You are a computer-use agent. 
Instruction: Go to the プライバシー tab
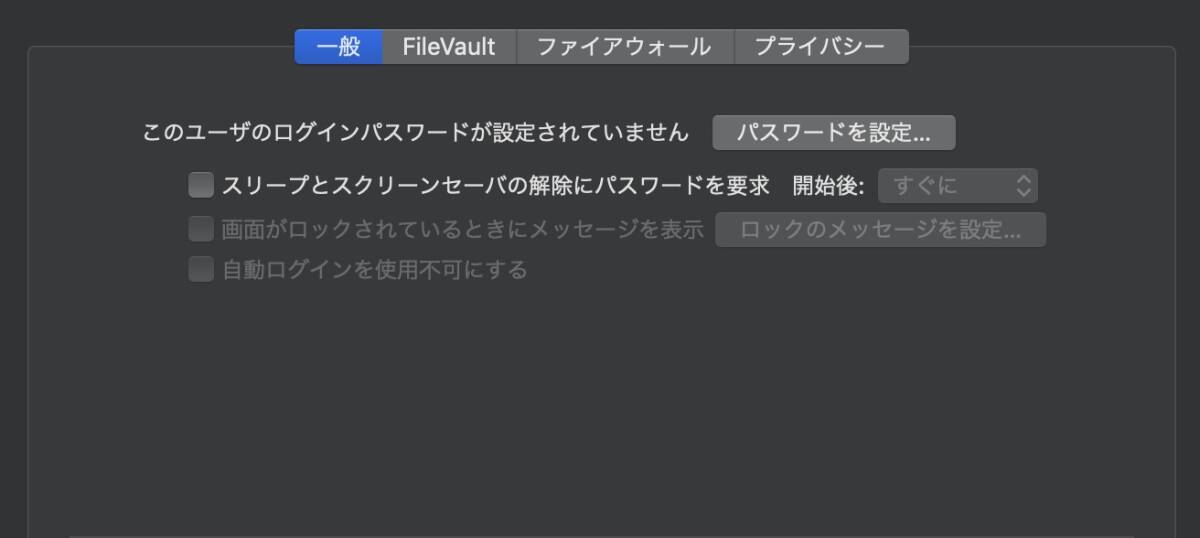click(x=821, y=46)
